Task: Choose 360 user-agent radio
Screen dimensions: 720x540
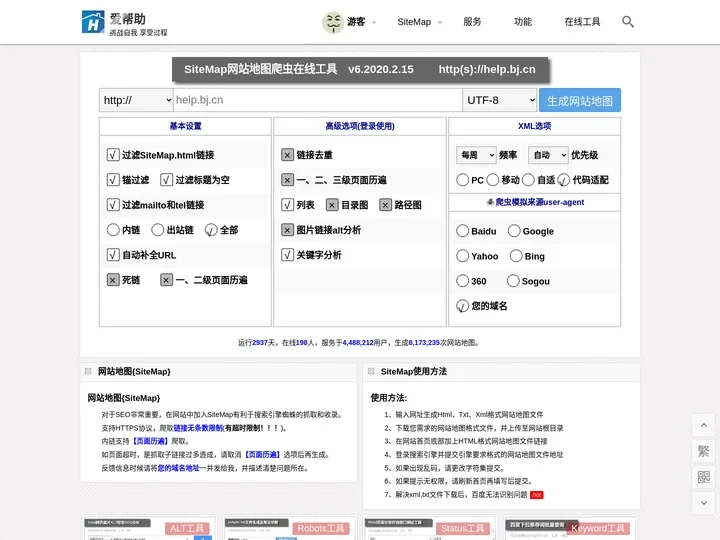Action: click(x=462, y=281)
